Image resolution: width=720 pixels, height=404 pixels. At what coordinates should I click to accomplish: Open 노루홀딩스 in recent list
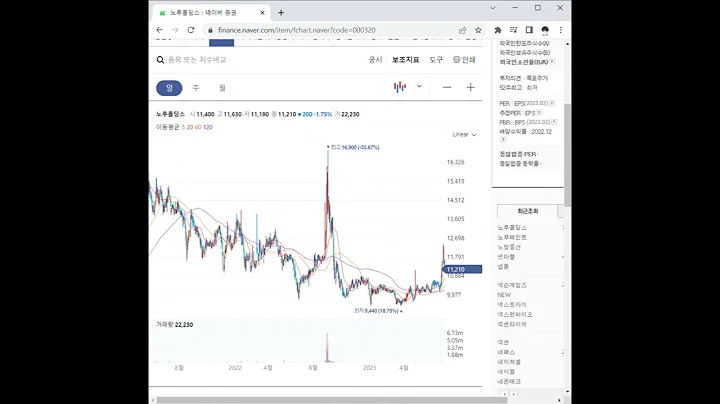(x=512, y=228)
